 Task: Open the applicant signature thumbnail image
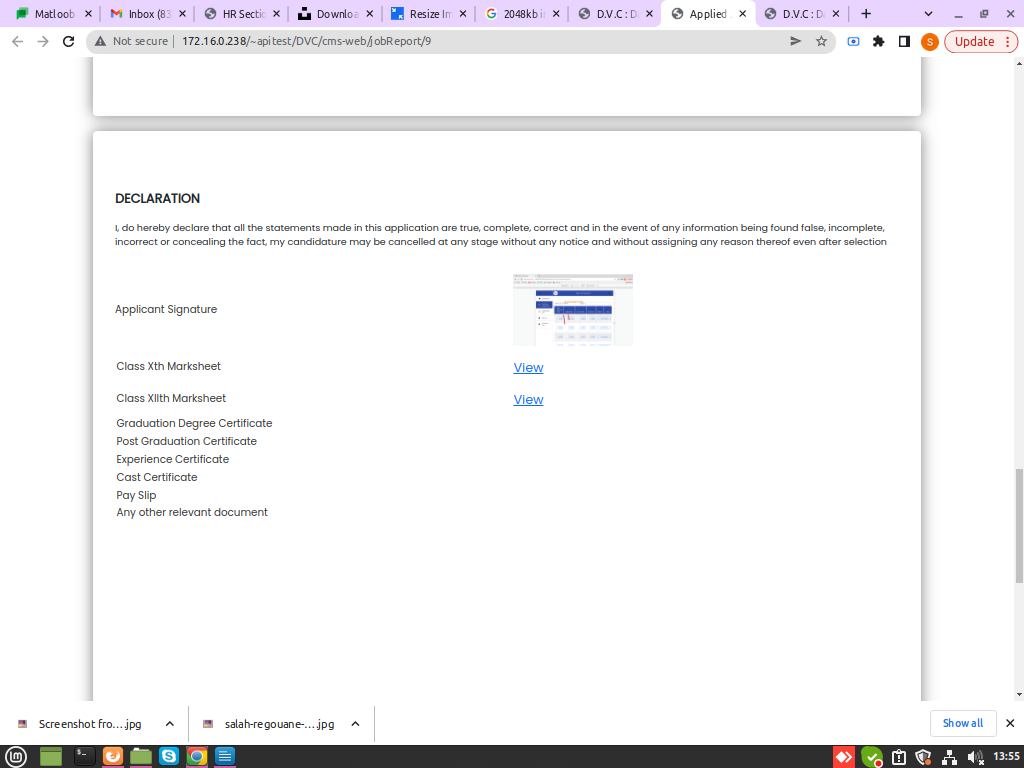572,310
